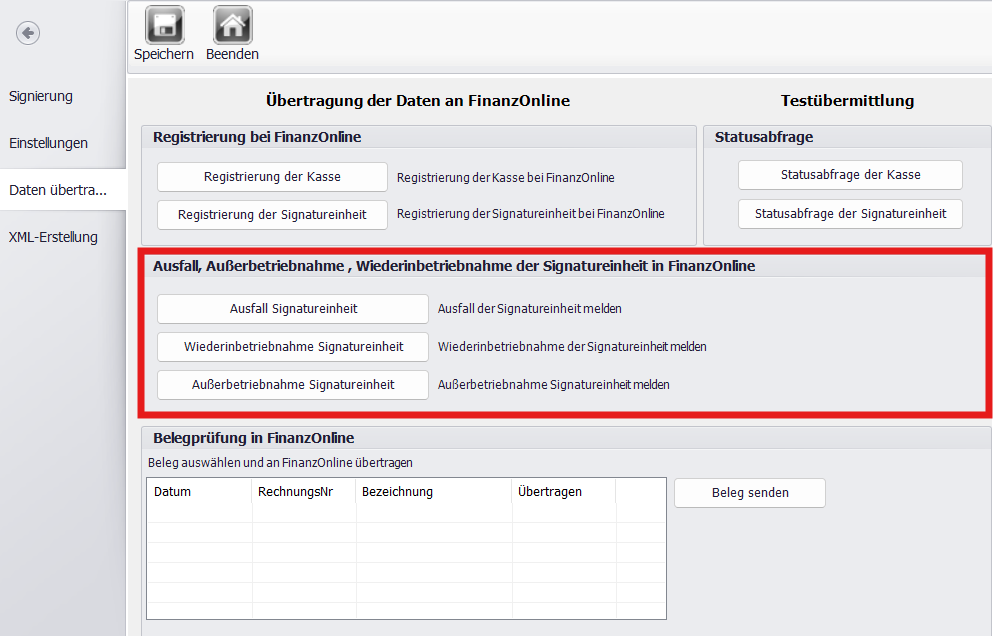The image size is (993, 636).
Task: Report Ausfall Signatureinheit via button
Action: (x=293, y=309)
